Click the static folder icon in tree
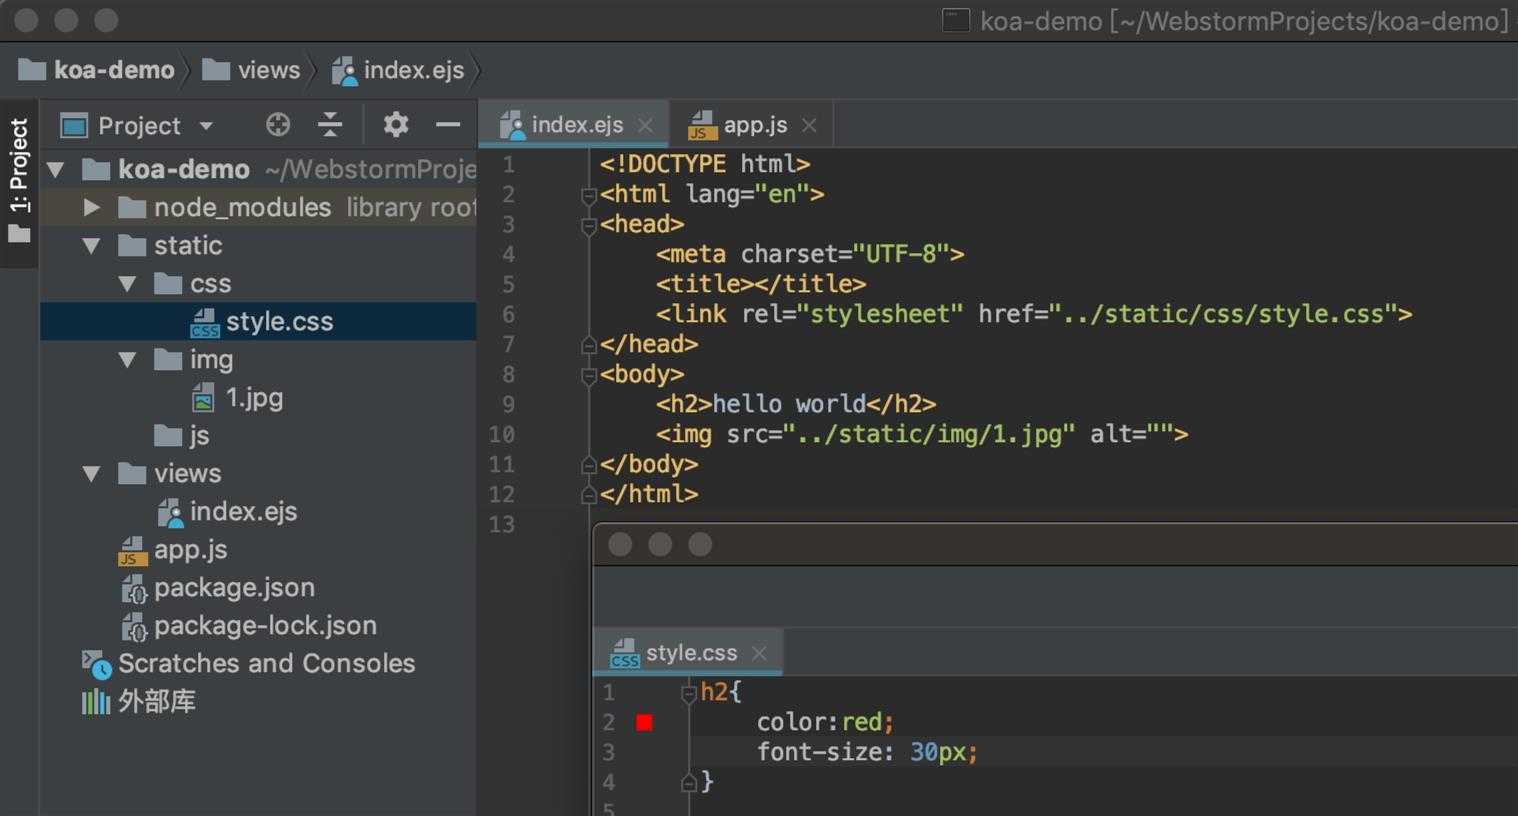The height and width of the screenshot is (816, 1518). (x=132, y=245)
